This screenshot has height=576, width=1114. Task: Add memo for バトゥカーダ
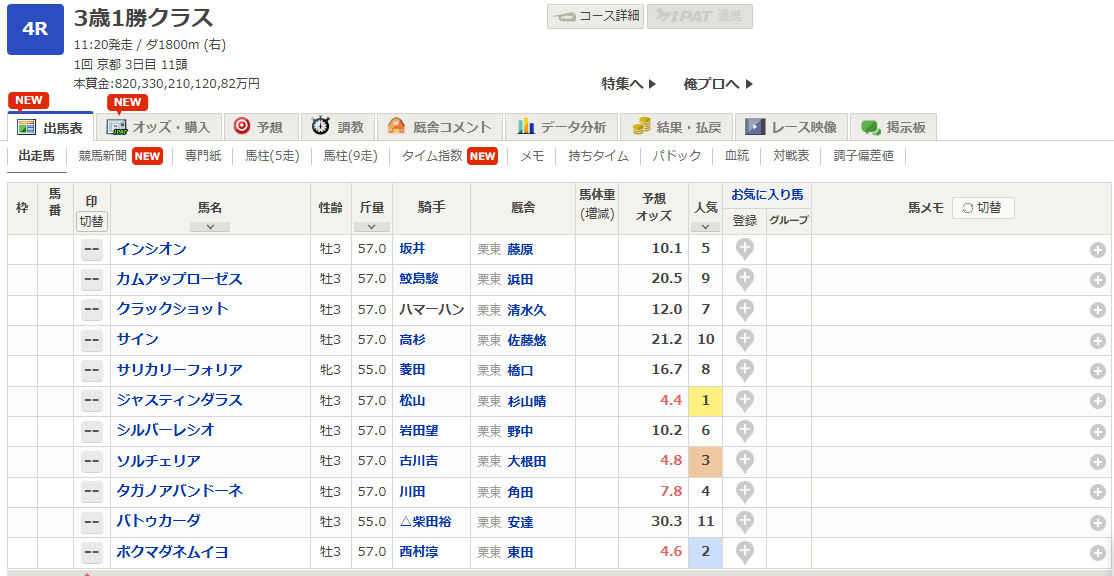[1098, 522]
